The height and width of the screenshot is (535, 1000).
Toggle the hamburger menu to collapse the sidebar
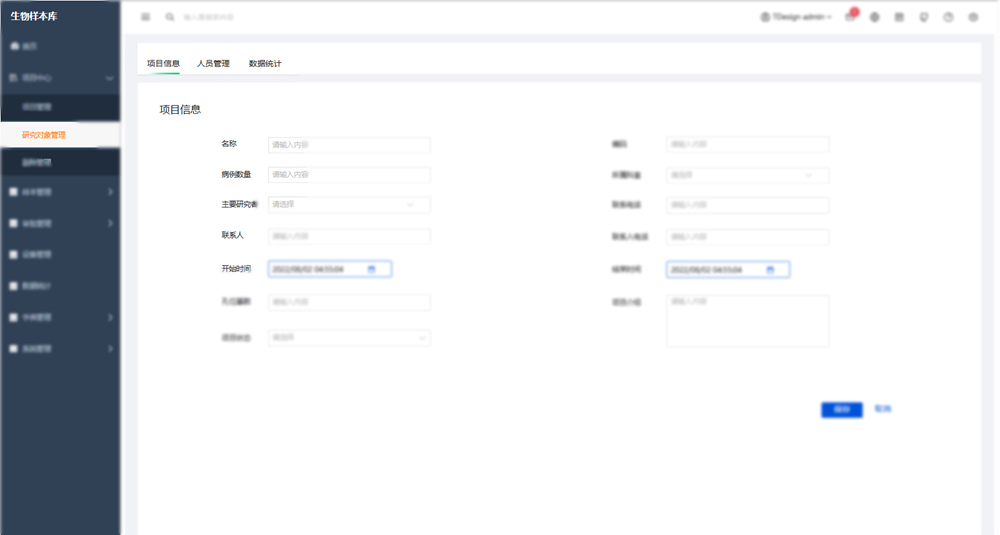(x=146, y=17)
